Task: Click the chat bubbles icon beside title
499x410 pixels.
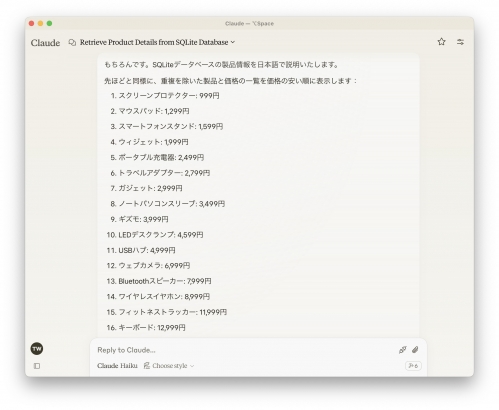Action: tap(72, 42)
